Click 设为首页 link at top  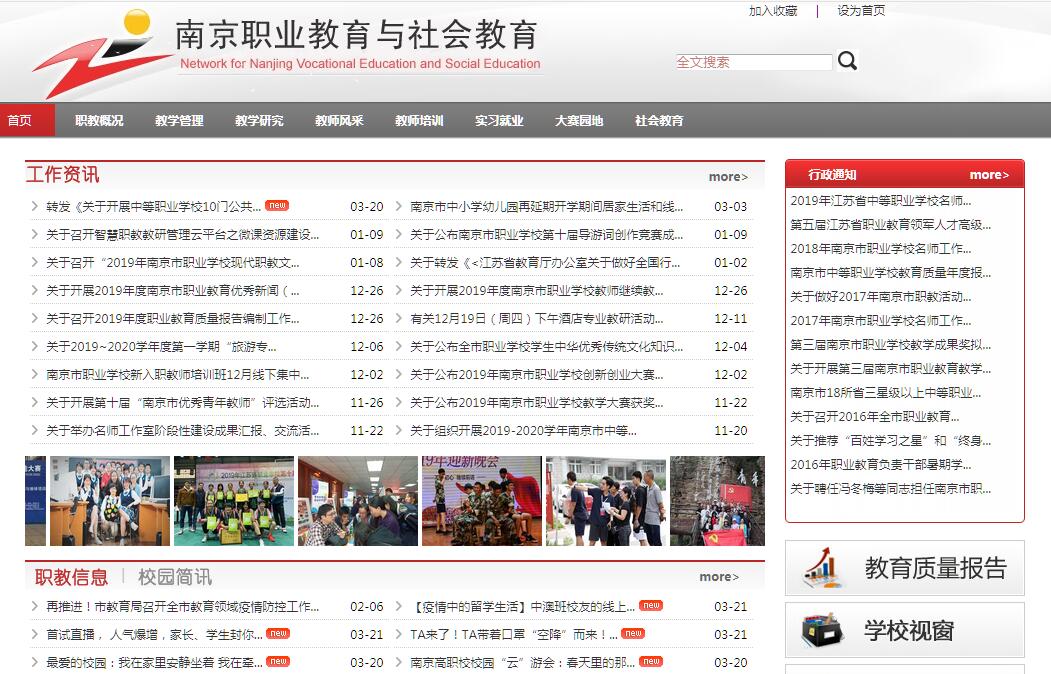pyautogui.click(x=861, y=11)
